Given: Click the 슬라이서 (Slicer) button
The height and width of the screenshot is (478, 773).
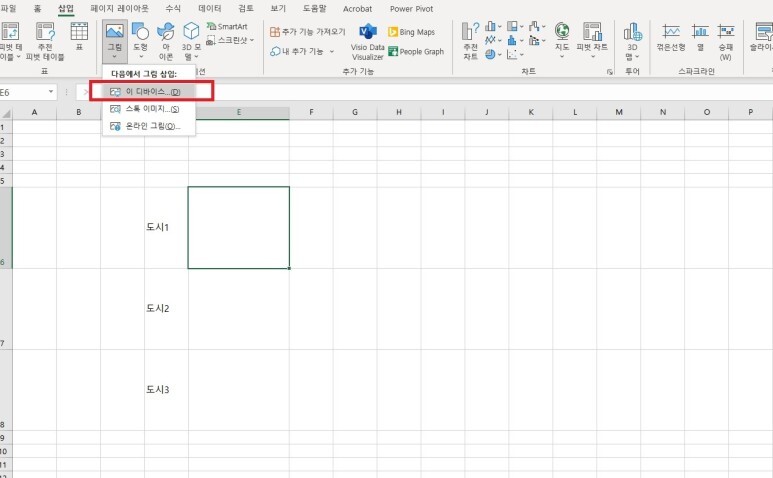Looking at the screenshot, I should point(762,37).
